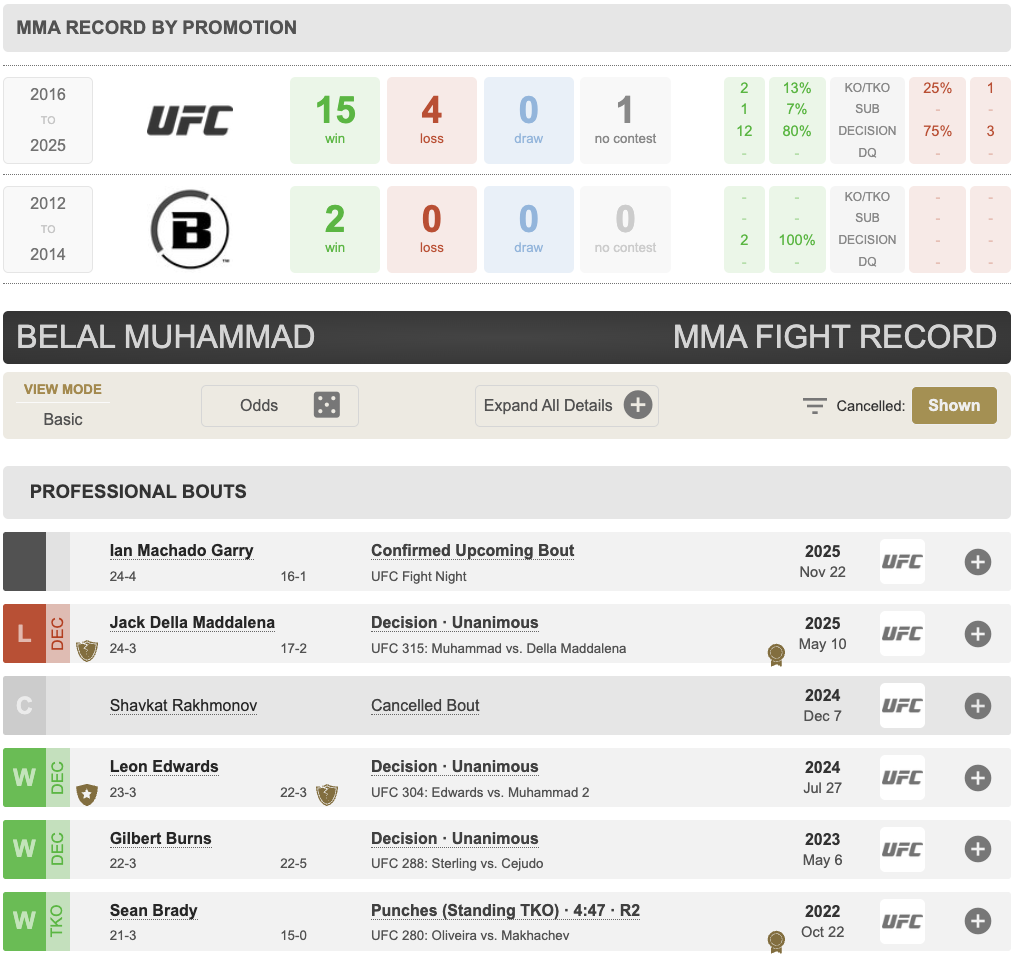The height and width of the screenshot is (960, 1018).
Task: Click the star shield icon beside Leon Edwards
Action: click(86, 794)
